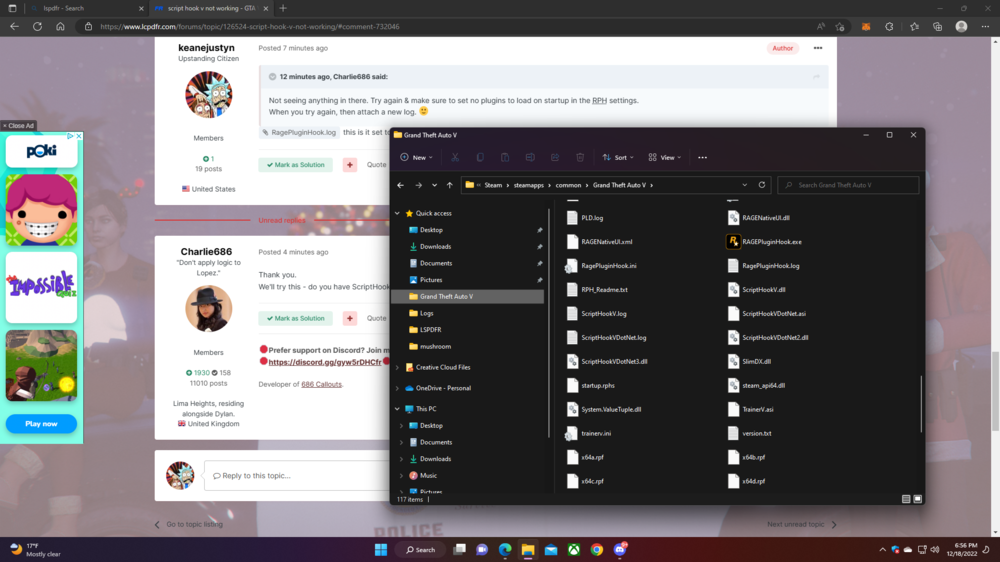The height and width of the screenshot is (562, 1000).
Task: Open Xbox app from taskbar
Action: pyautogui.click(x=574, y=549)
